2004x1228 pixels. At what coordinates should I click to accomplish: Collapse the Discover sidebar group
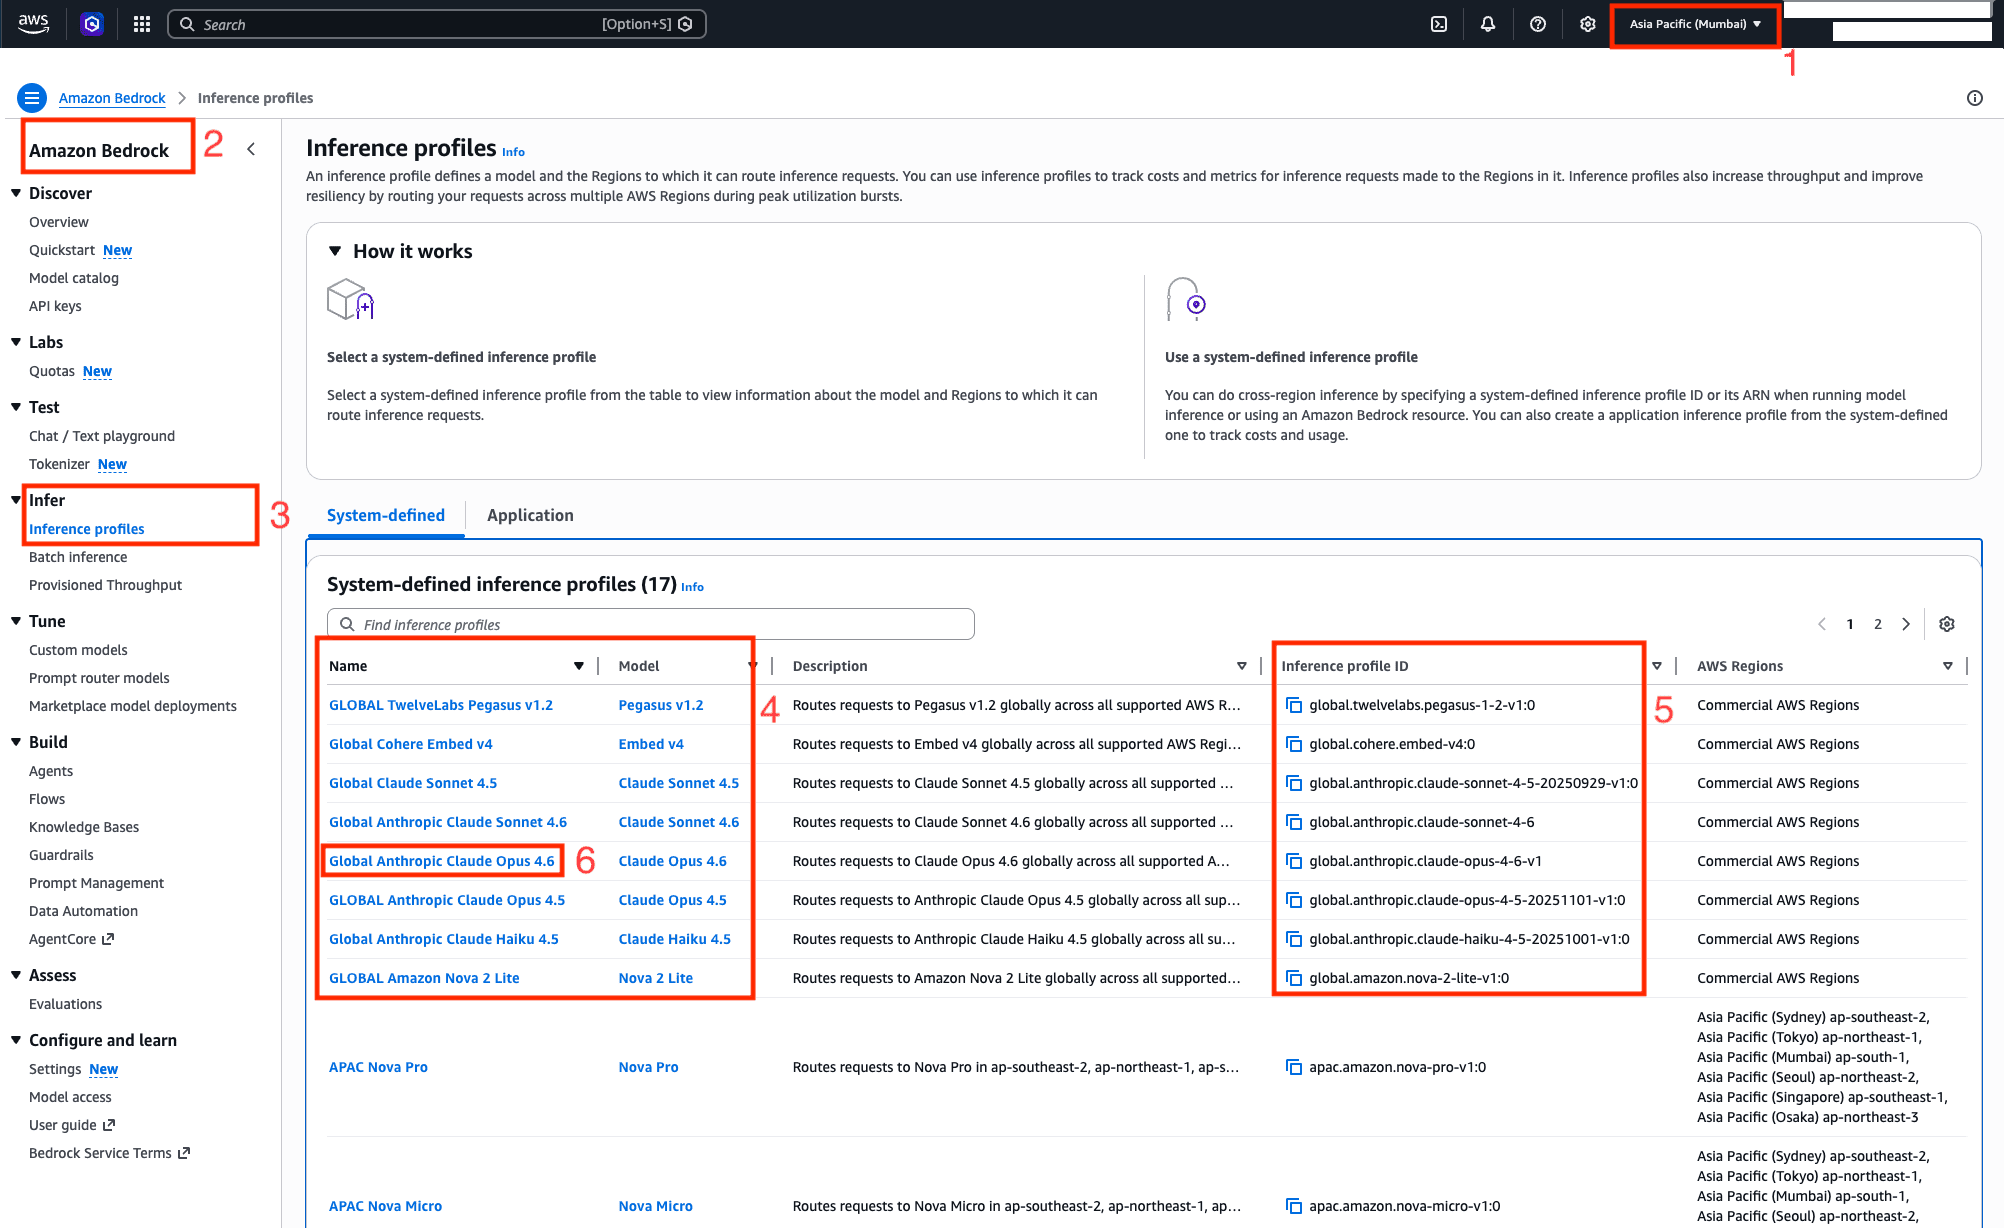click(16, 193)
